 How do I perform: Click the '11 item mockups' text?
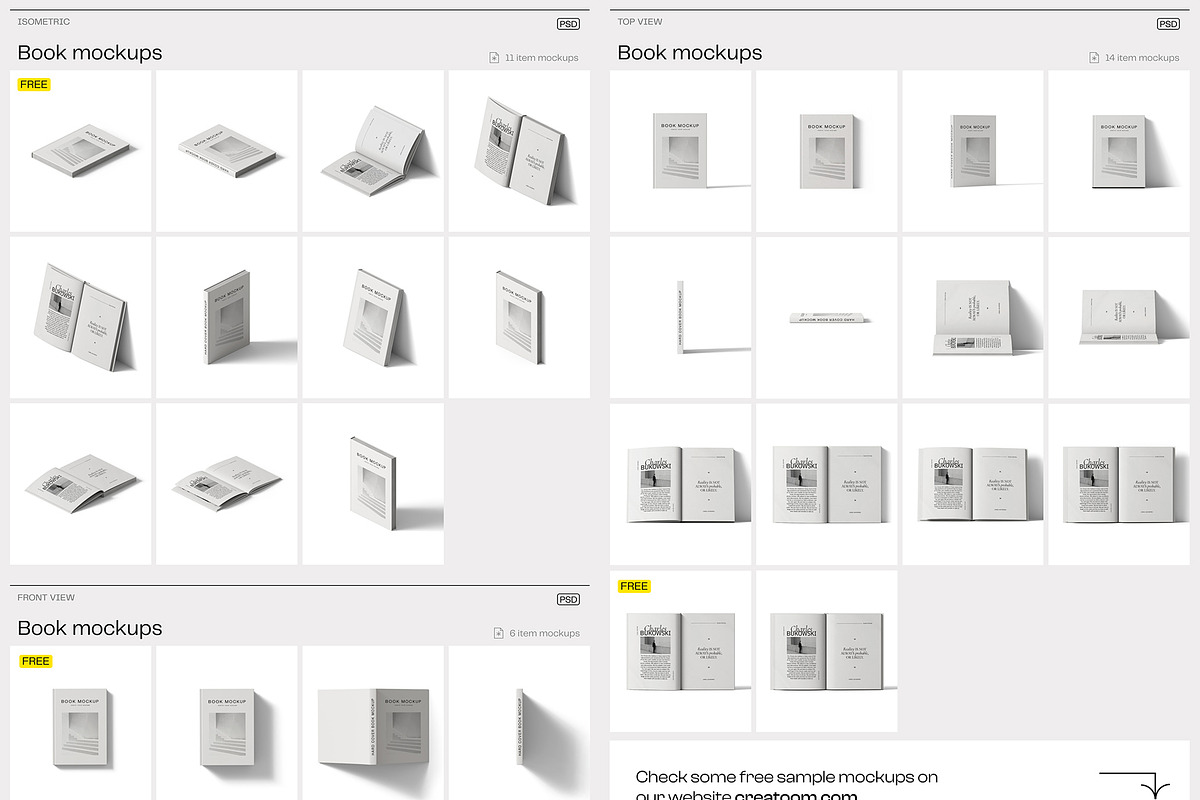coord(542,58)
